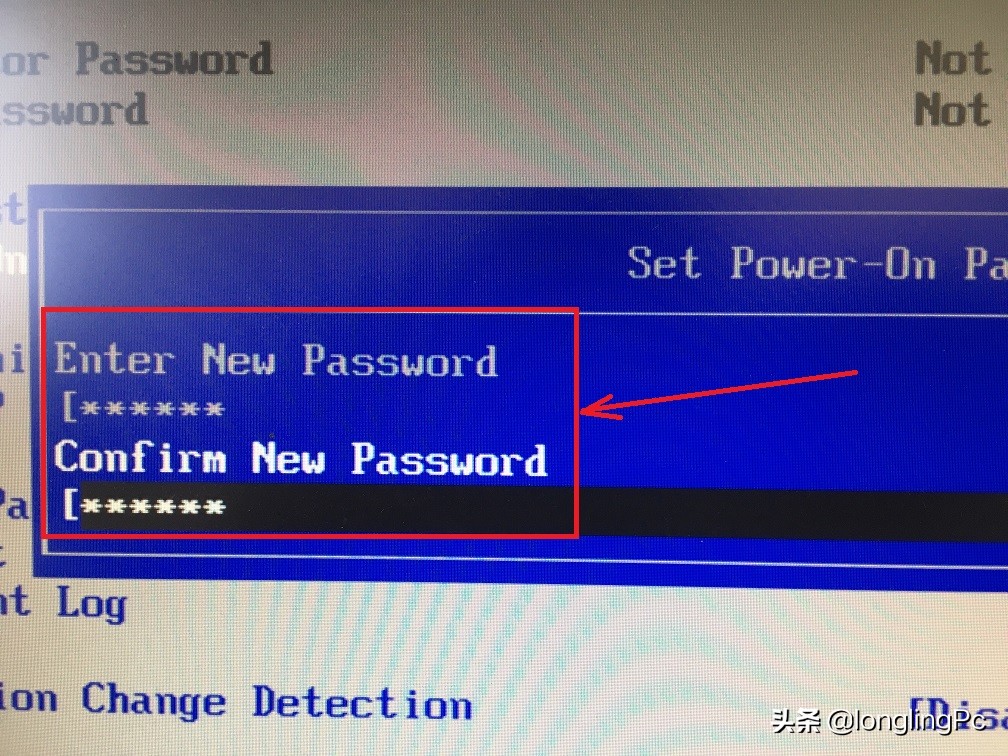Open the Event Log menu entry
The image size is (1008, 756).
coord(63,603)
